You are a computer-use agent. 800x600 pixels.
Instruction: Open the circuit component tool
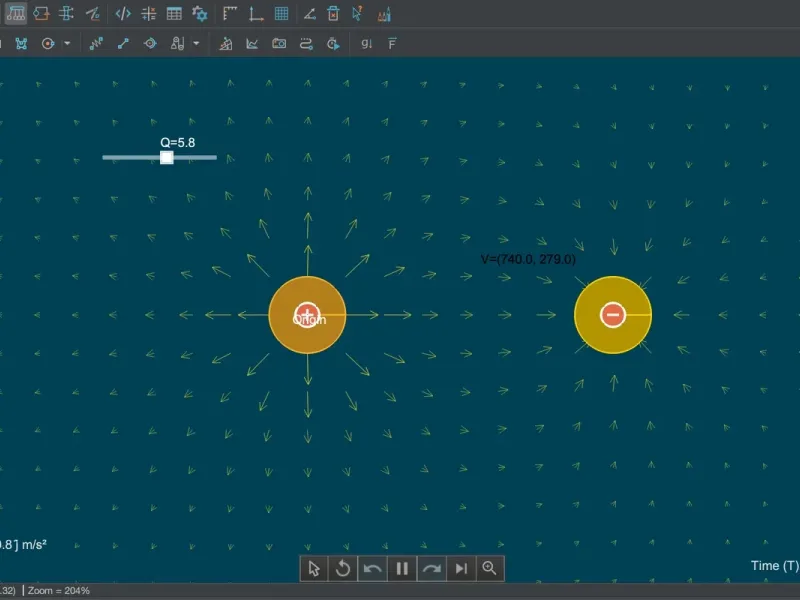41,14
